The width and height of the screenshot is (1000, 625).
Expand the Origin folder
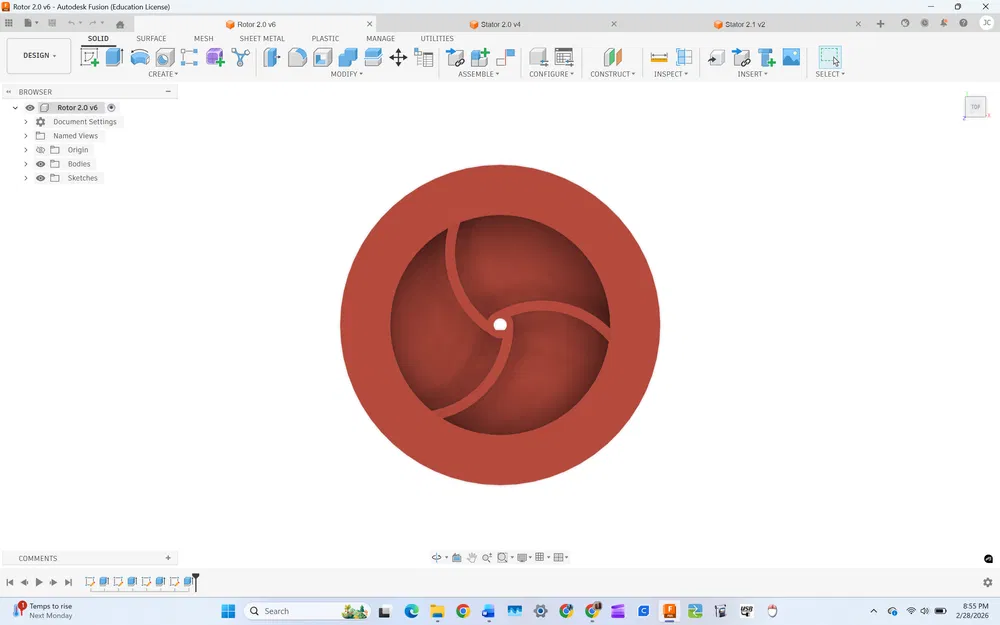pyautogui.click(x=26, y=150)
